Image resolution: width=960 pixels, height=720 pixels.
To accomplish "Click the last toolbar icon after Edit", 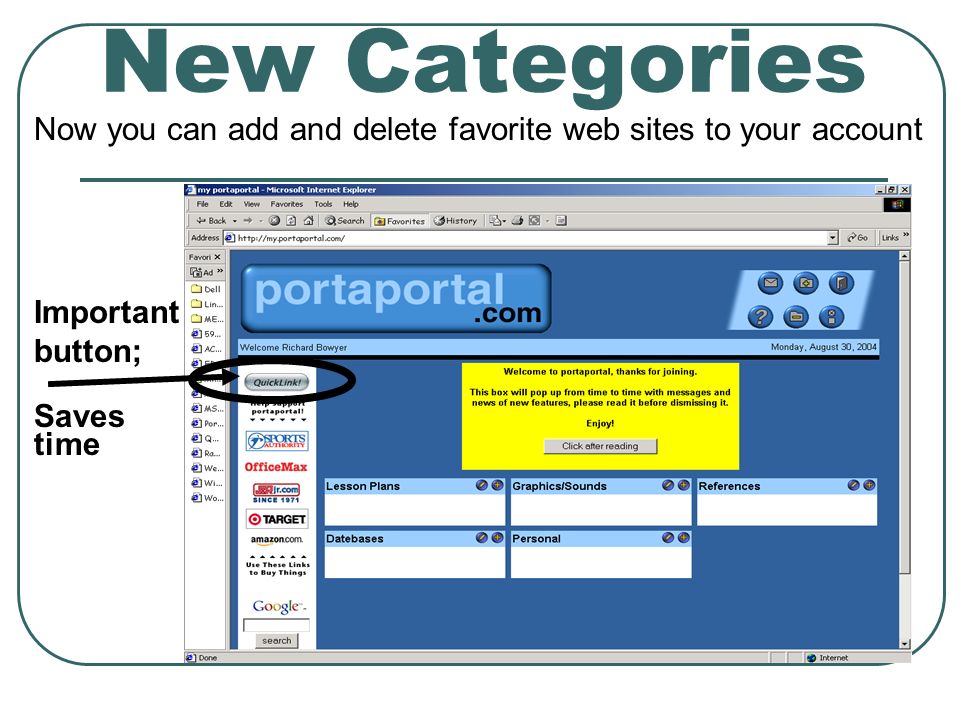I will (x=561, y=221).
